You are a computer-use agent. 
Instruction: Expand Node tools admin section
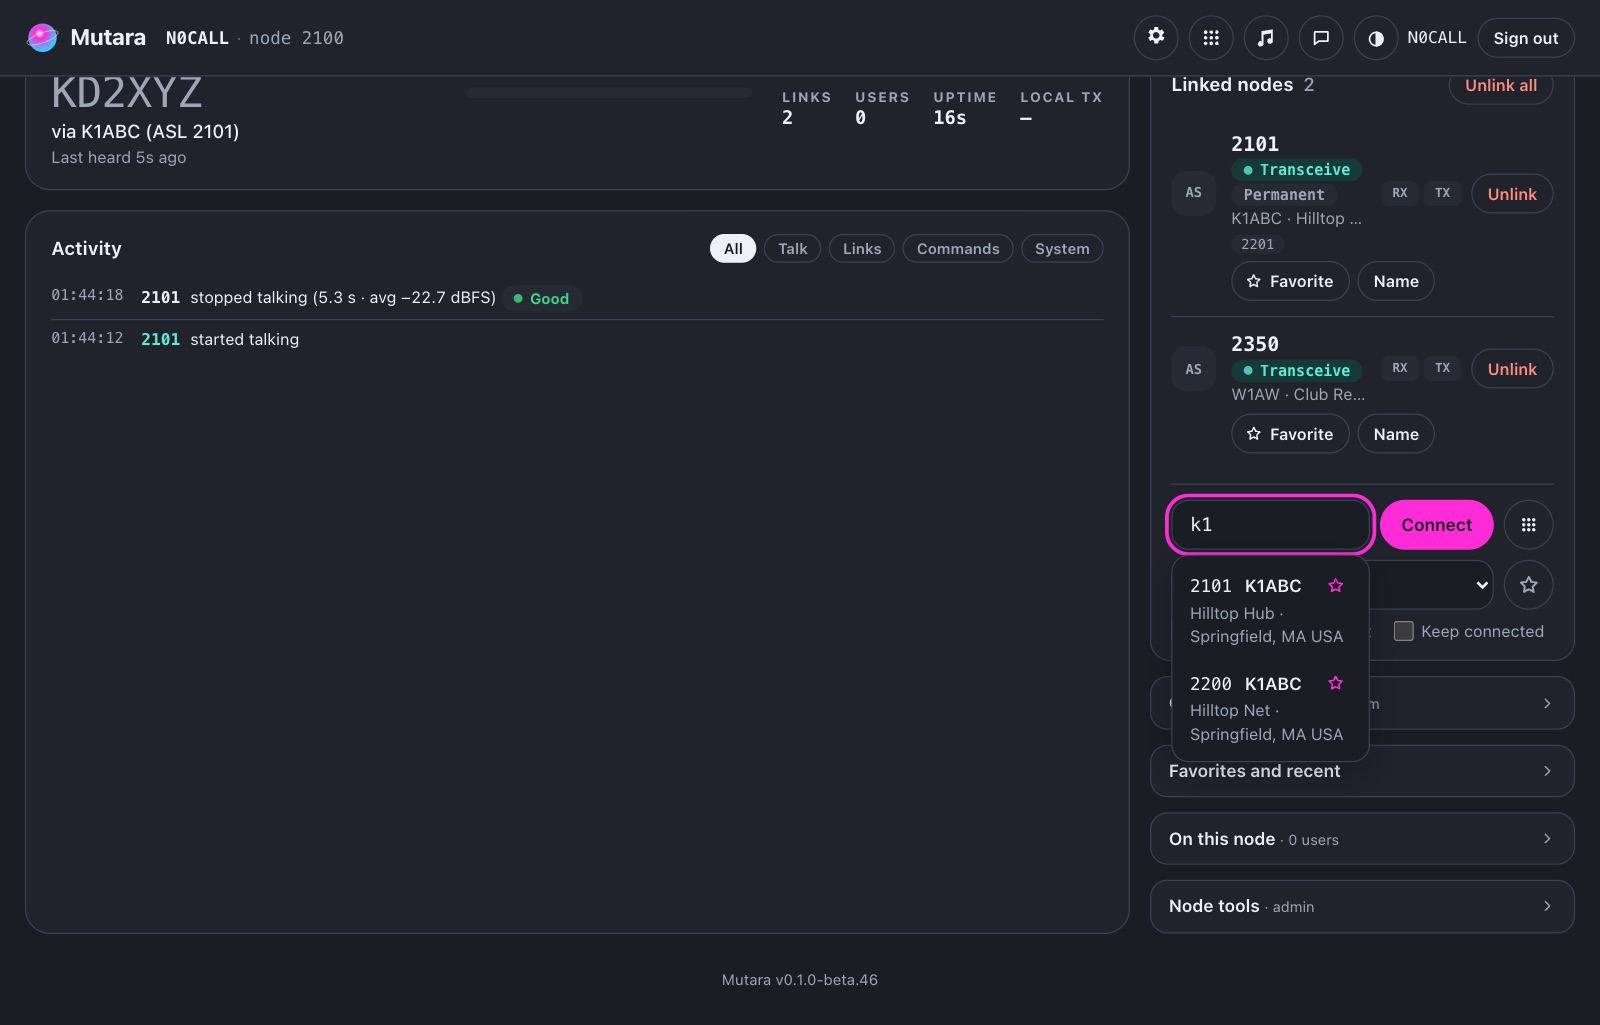[1362, 906]
